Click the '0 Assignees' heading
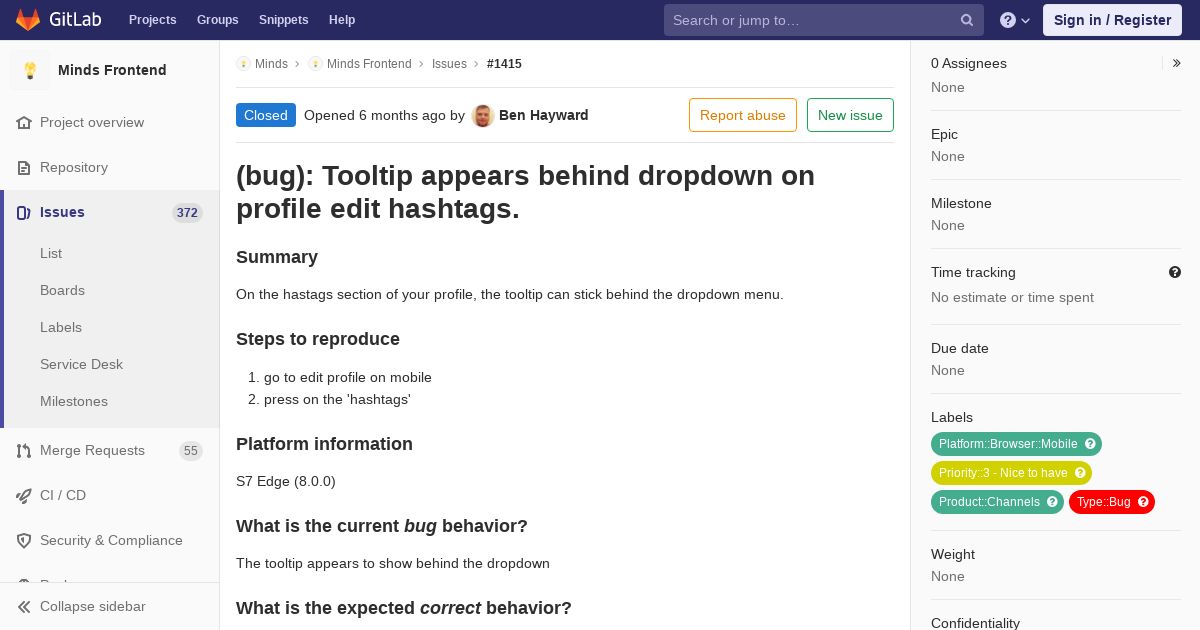Image resolution: width=1200 pixels, height=630 pixels. click(x=969, y=63)
